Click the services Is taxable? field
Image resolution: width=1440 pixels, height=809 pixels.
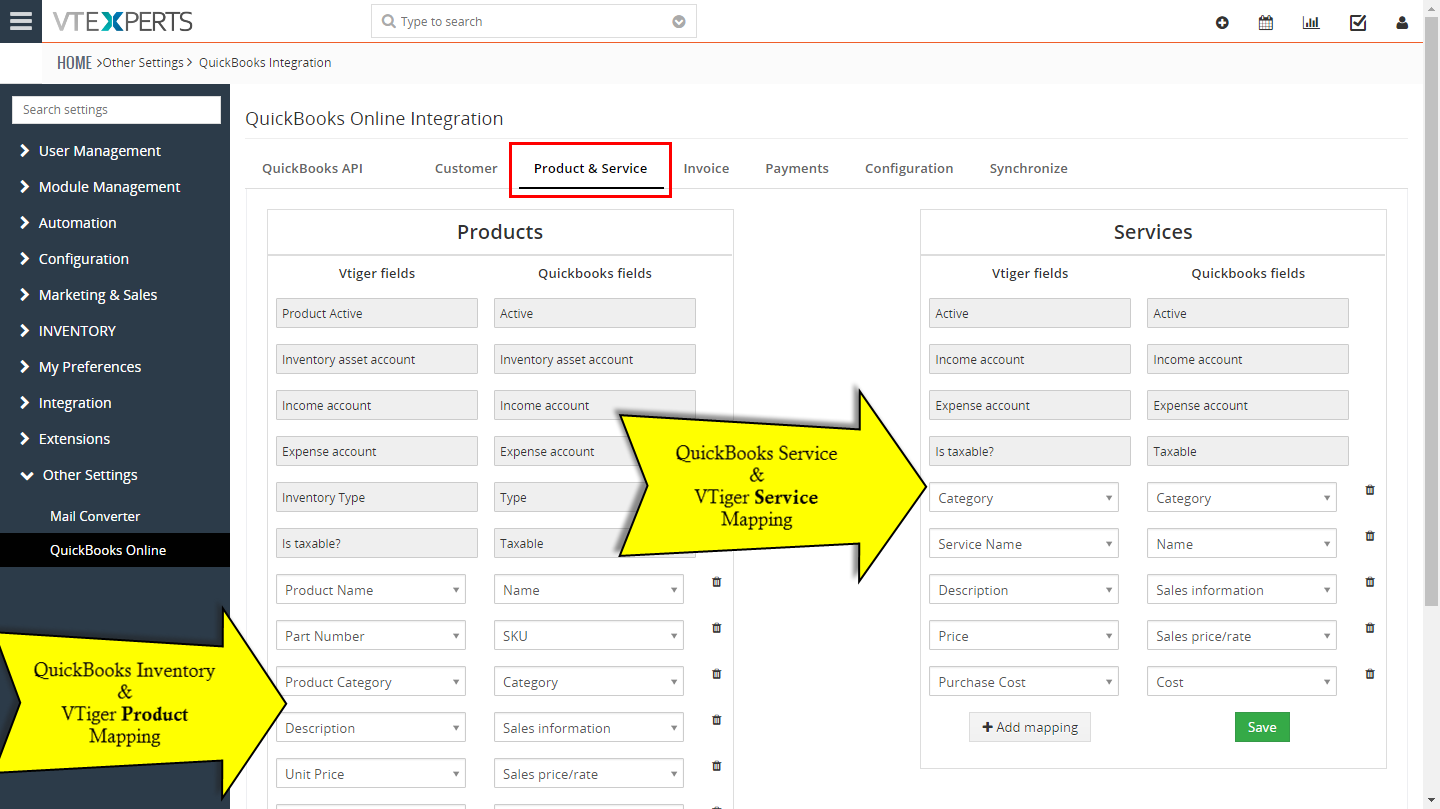click(x=1030, y=451)
